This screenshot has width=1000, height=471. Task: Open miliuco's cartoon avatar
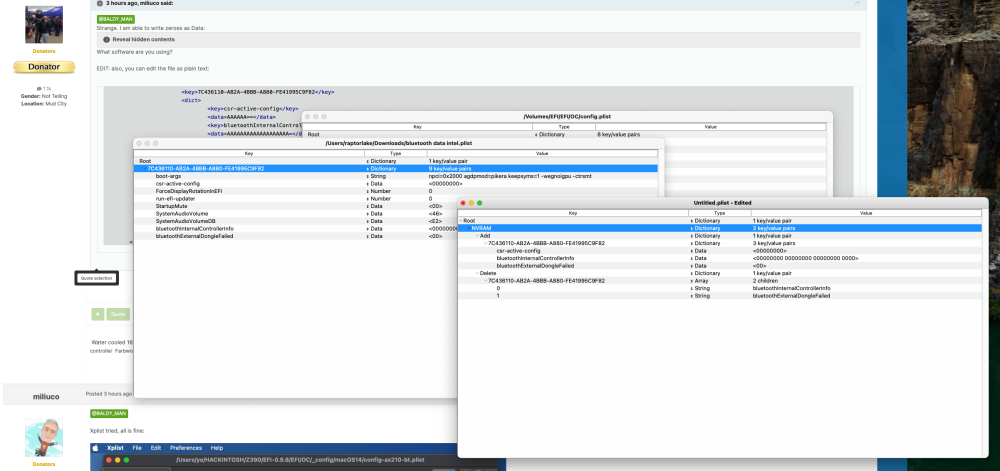point(44,438)
